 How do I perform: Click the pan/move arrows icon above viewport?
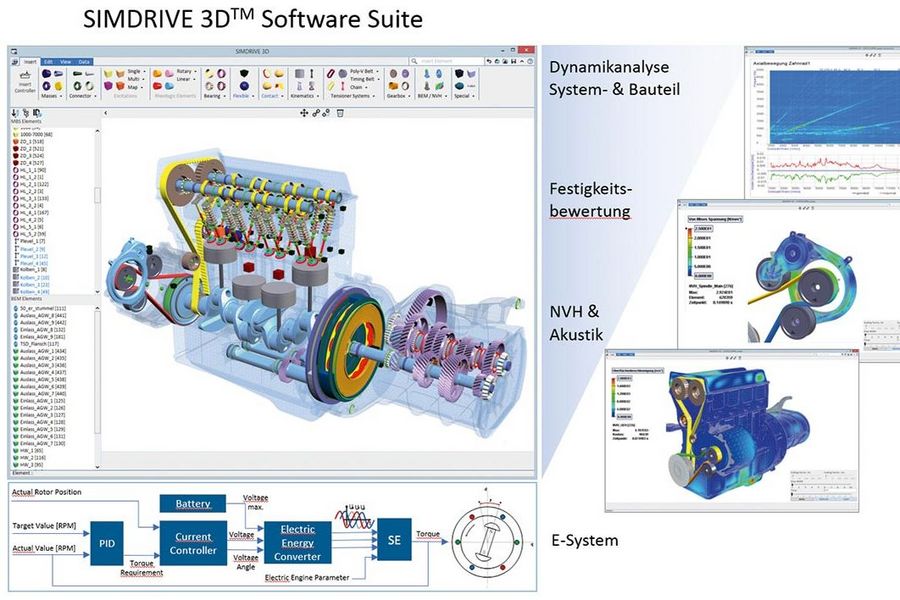[x=304, y=113]
